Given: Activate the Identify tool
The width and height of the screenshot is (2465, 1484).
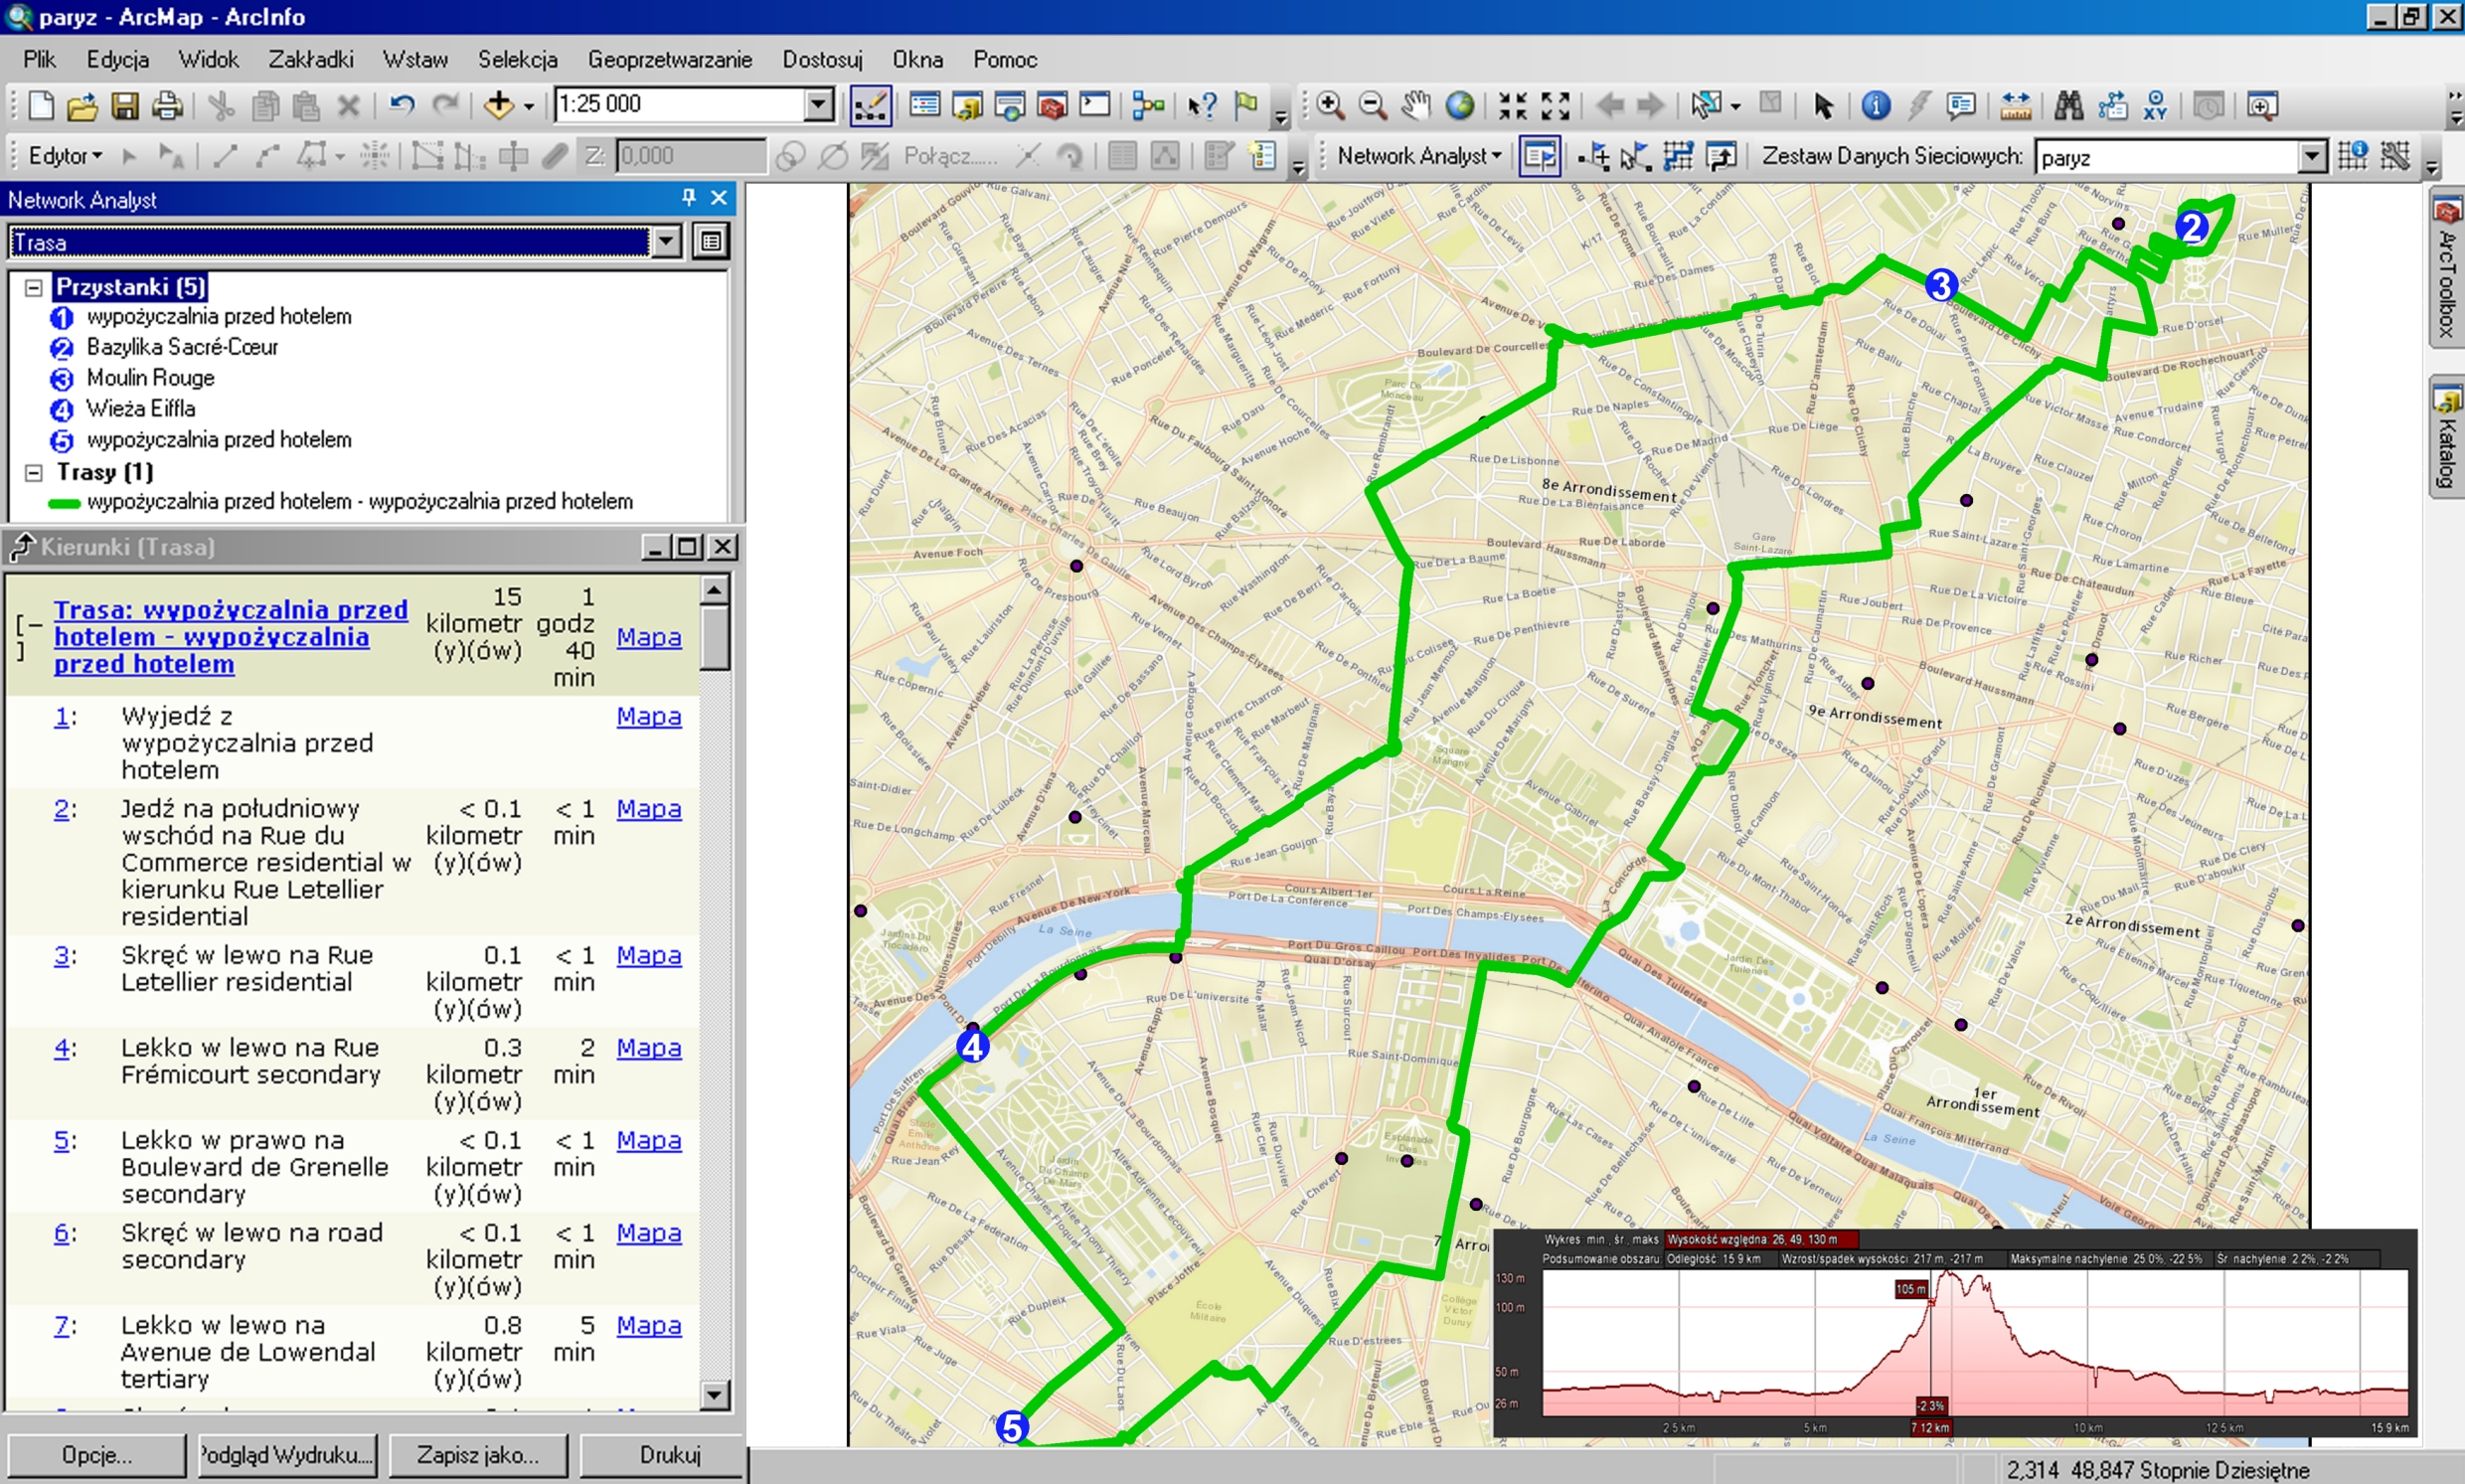Looking at the screenshot, I should point(1876,105).
